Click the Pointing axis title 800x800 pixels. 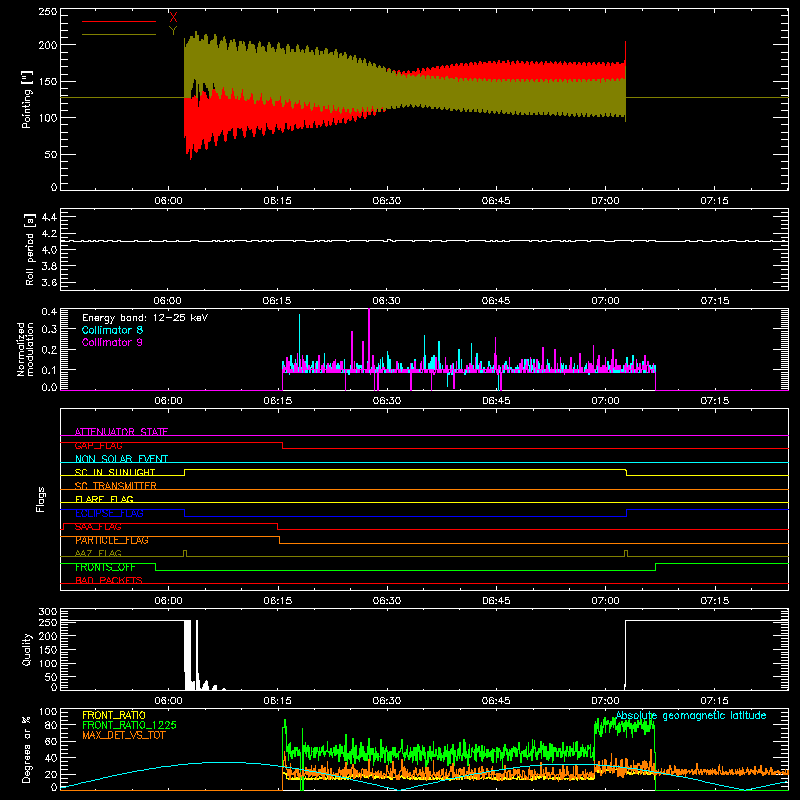click(27, 99)
